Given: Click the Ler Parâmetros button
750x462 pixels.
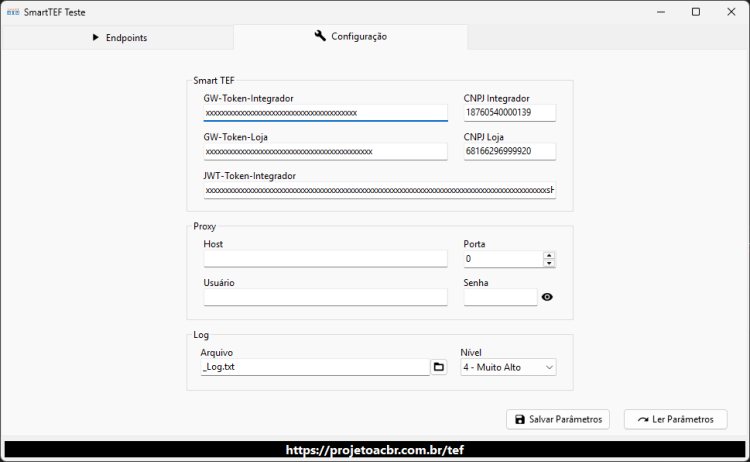Looking at the screenshot, I should pos(675,419).
